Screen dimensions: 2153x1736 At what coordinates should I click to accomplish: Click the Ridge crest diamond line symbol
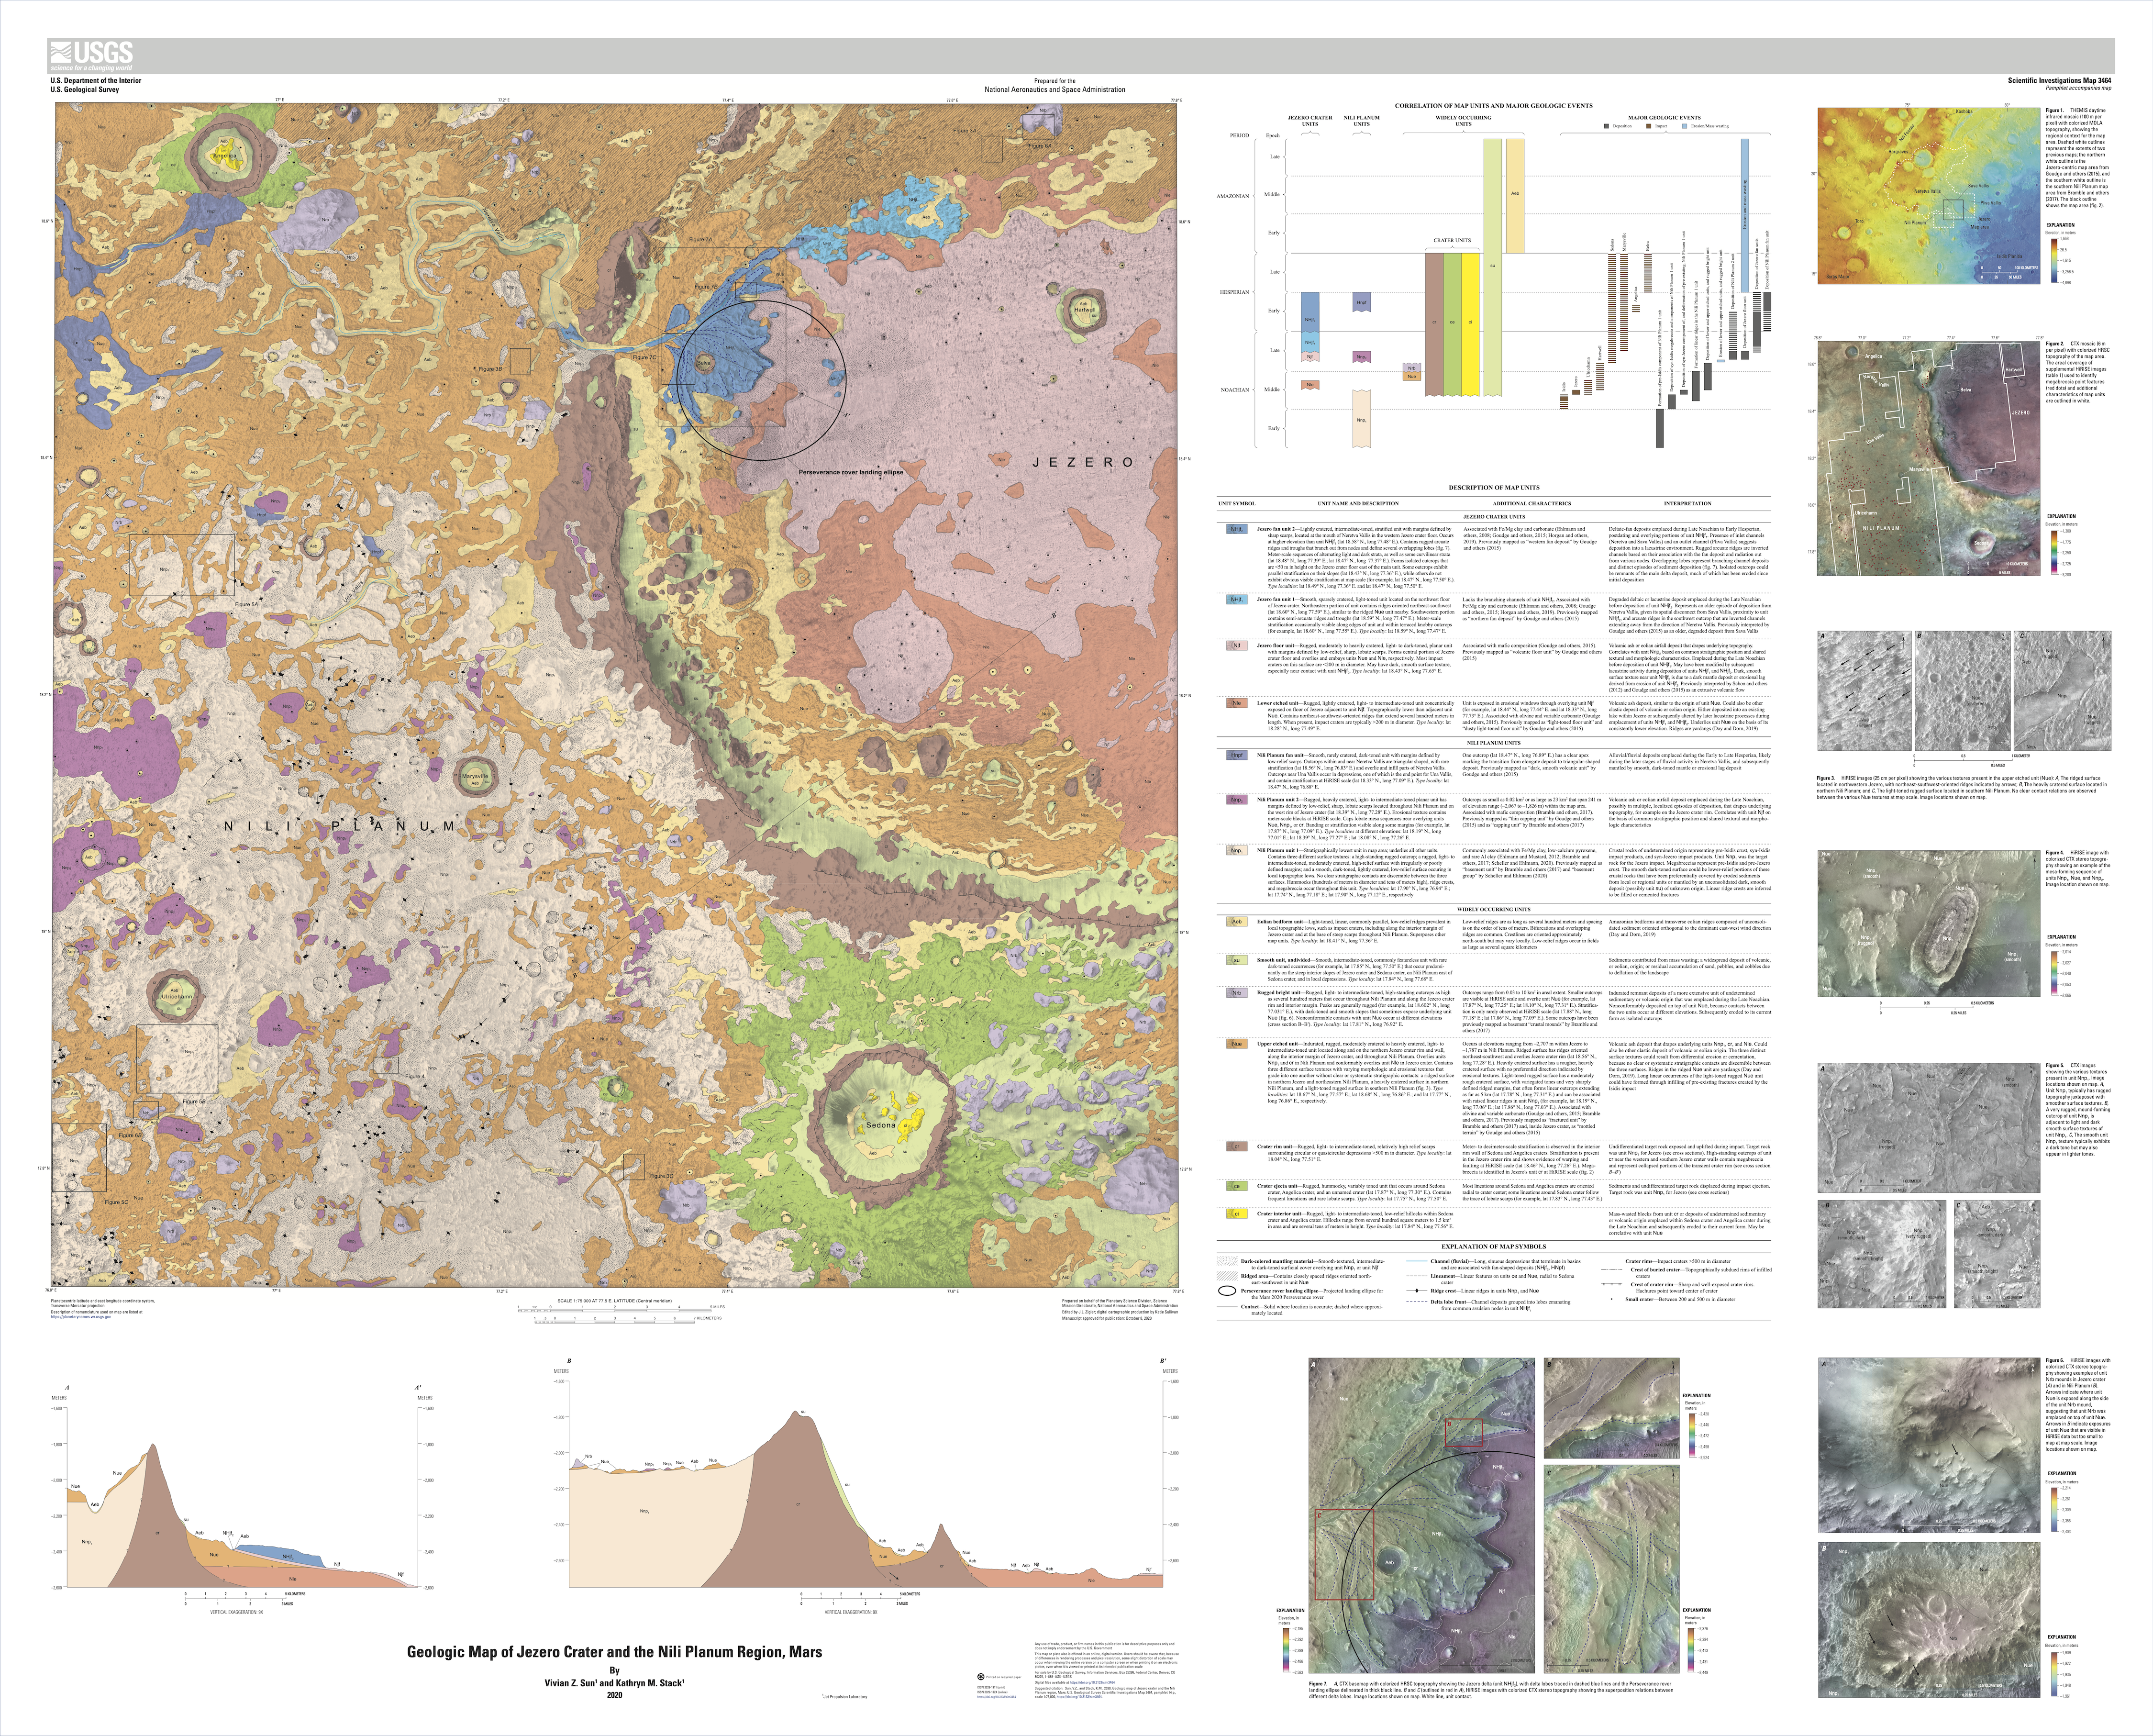(1417, 1291)
